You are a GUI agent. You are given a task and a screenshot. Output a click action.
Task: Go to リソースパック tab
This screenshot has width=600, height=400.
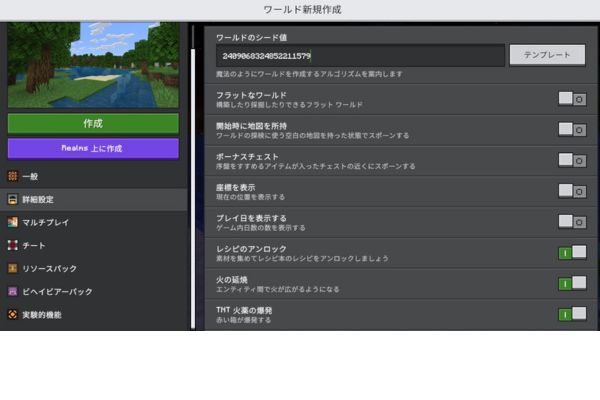(94, 268)
